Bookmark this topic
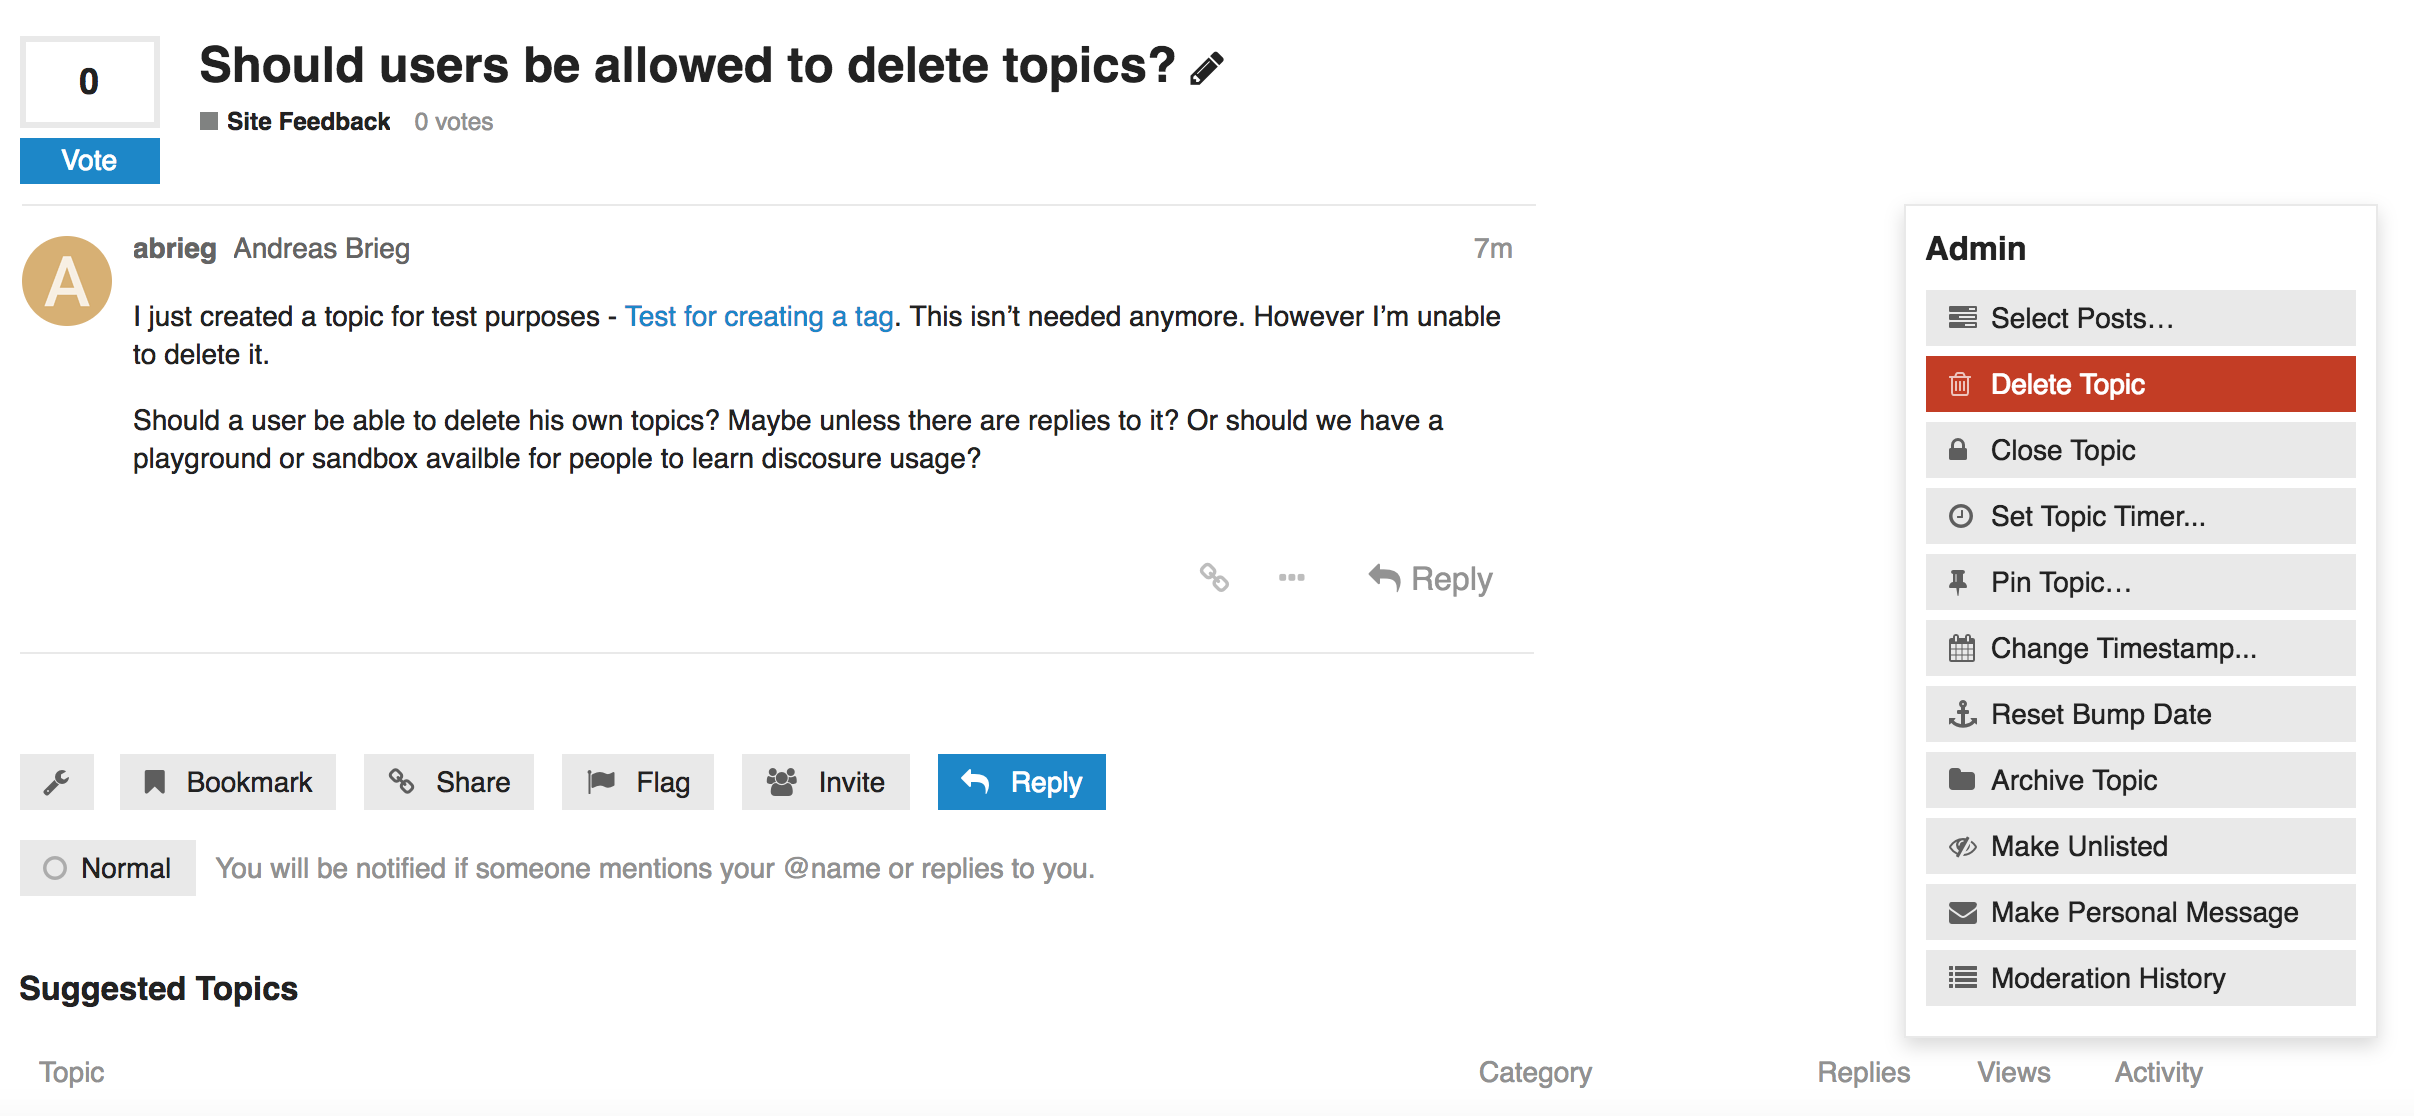 point(228,782)
